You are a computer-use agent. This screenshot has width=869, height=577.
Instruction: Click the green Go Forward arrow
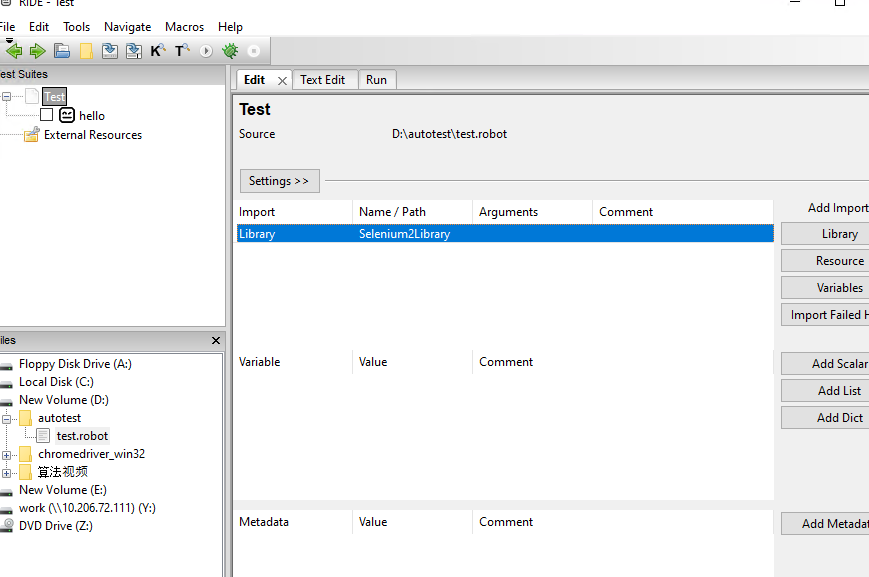tap(38, 51)
